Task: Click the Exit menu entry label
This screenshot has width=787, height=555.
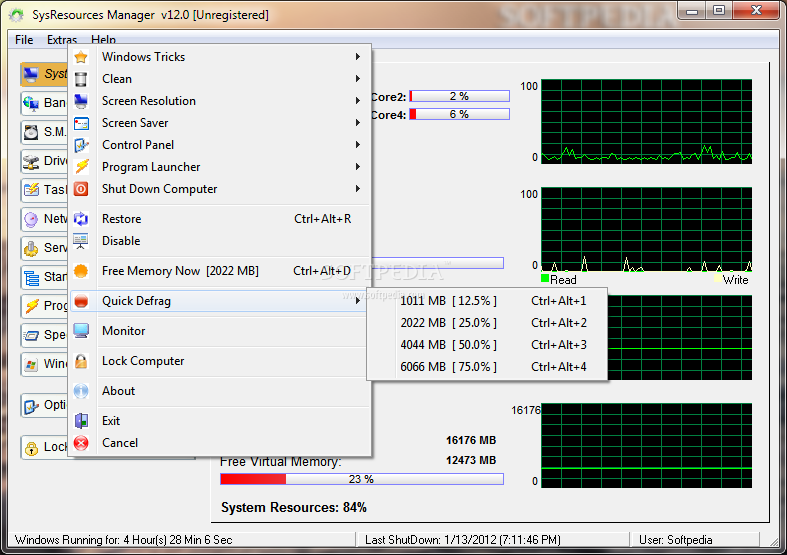Action: coord(111,421)
